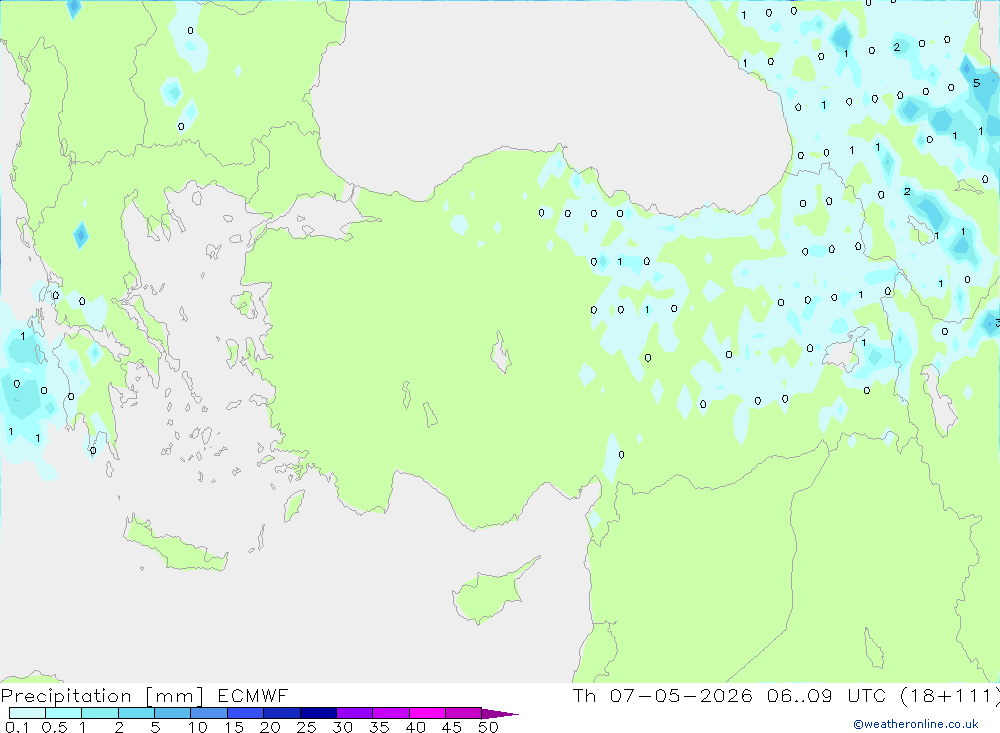This screenshot has height=733, width=1000.
Task: Open the weatheronline.co.uk copyright link
Action: click(916, 723)
